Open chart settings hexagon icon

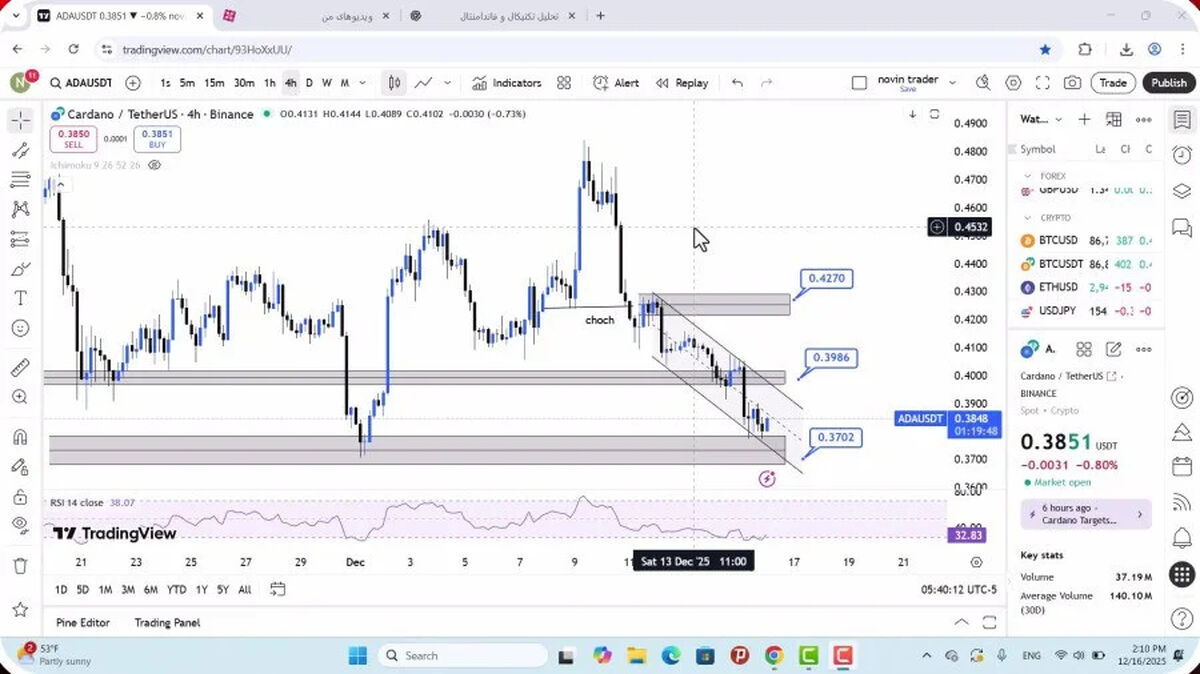click(x=1013, y=83)
